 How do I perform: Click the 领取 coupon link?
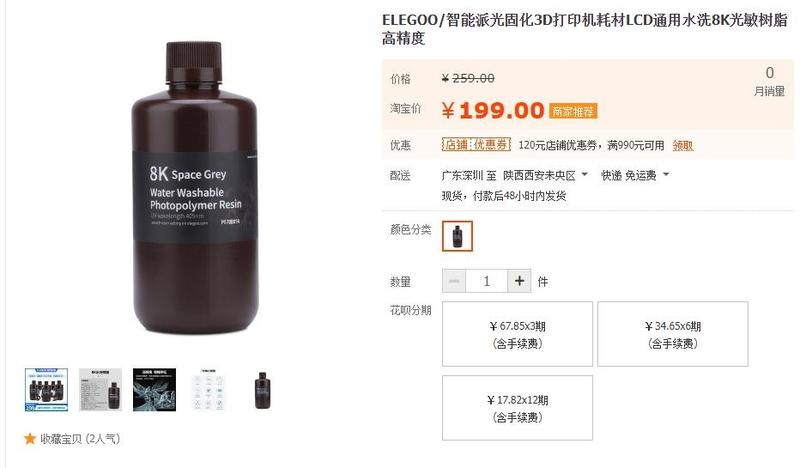683,145
